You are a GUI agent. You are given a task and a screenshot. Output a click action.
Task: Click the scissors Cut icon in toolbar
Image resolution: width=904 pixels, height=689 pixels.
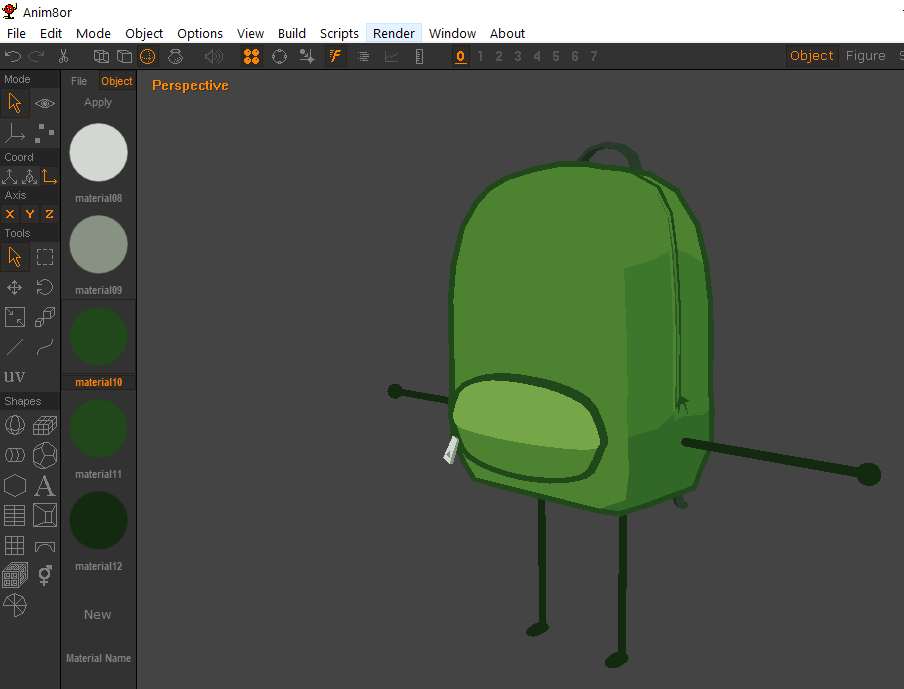64,57
